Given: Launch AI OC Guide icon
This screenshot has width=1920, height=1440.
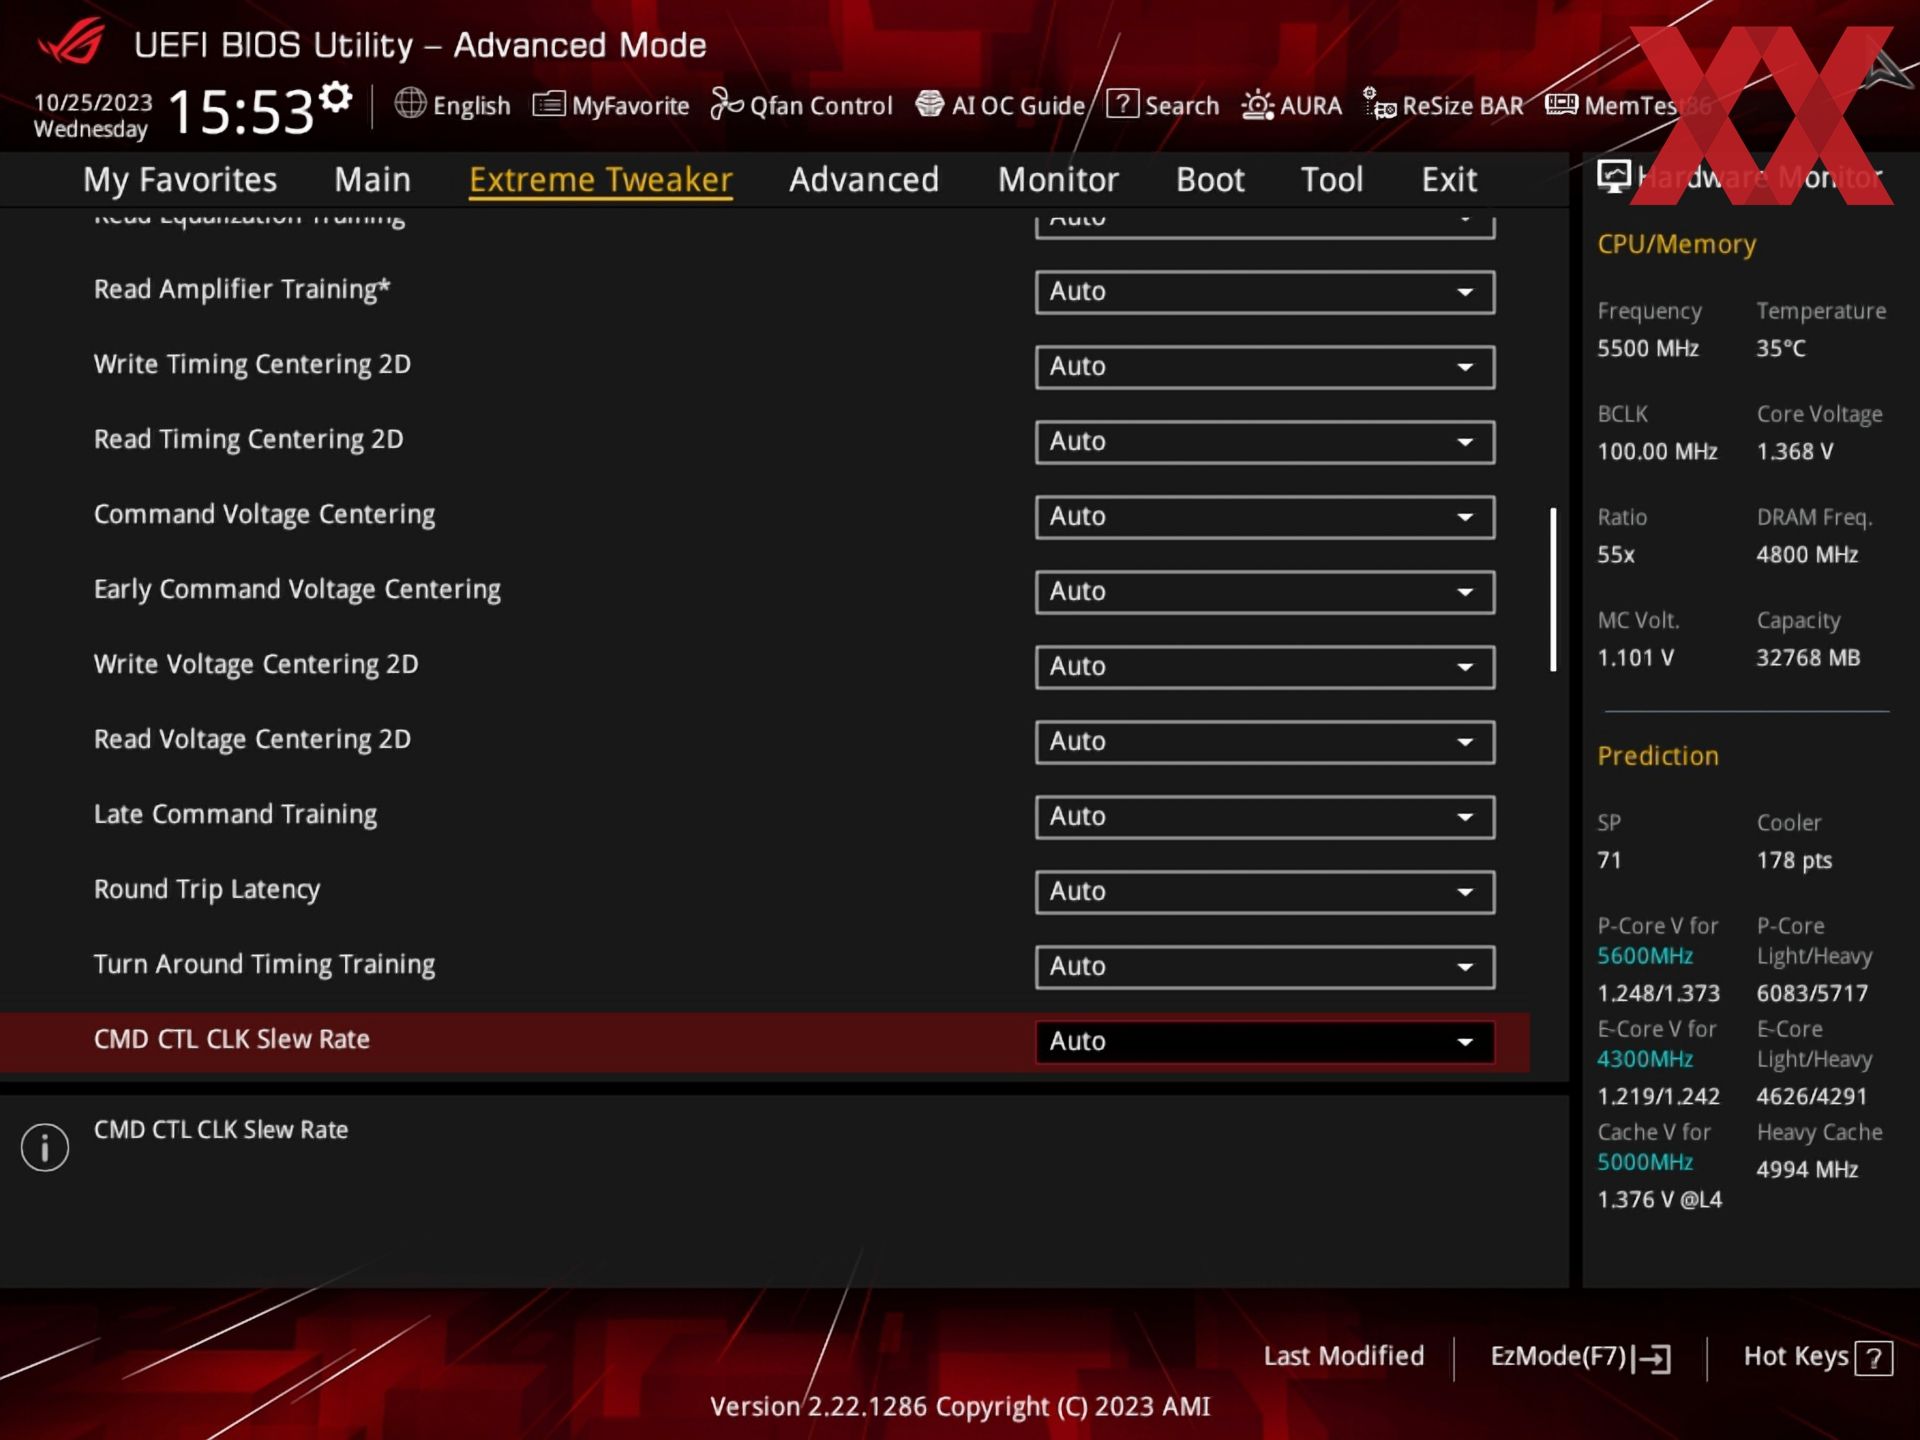Looking at the screenshot, I should 929,104.
